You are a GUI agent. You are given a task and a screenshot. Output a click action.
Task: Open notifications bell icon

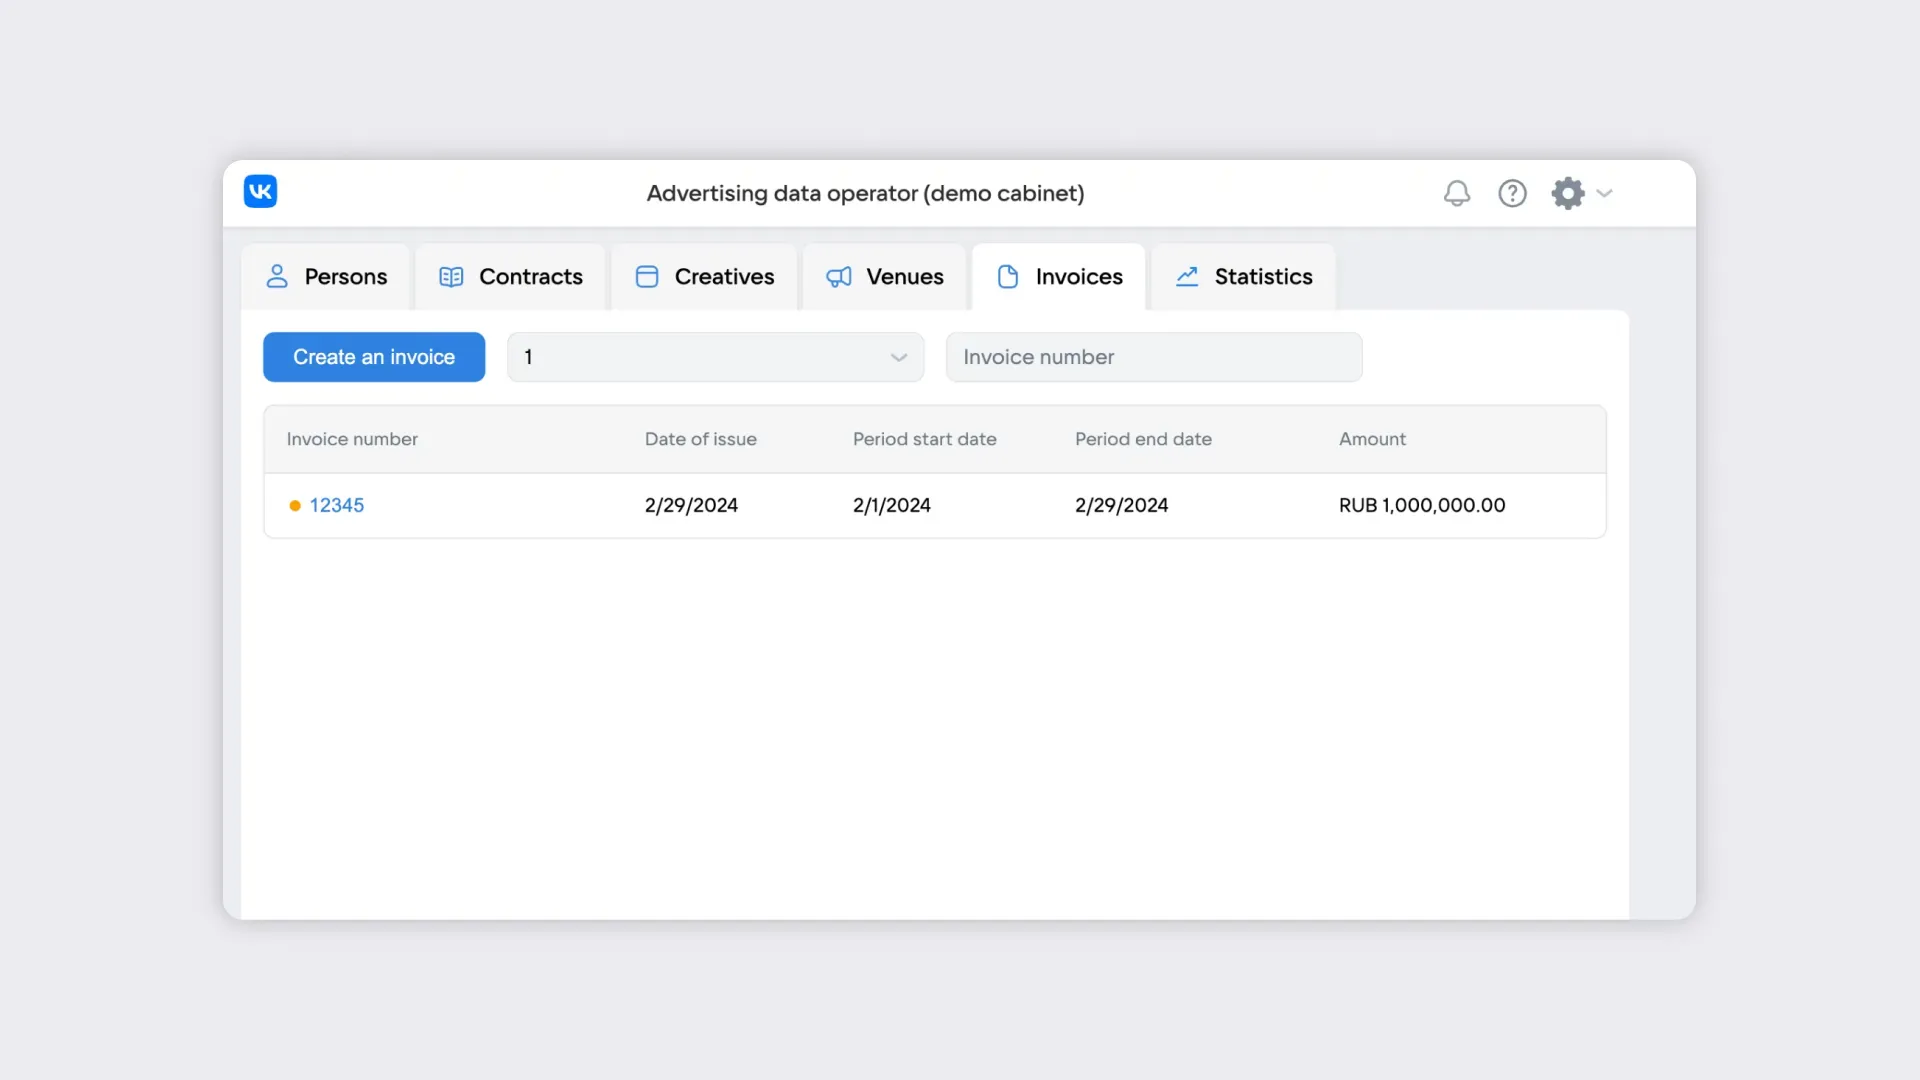(x=1457, y=193)
